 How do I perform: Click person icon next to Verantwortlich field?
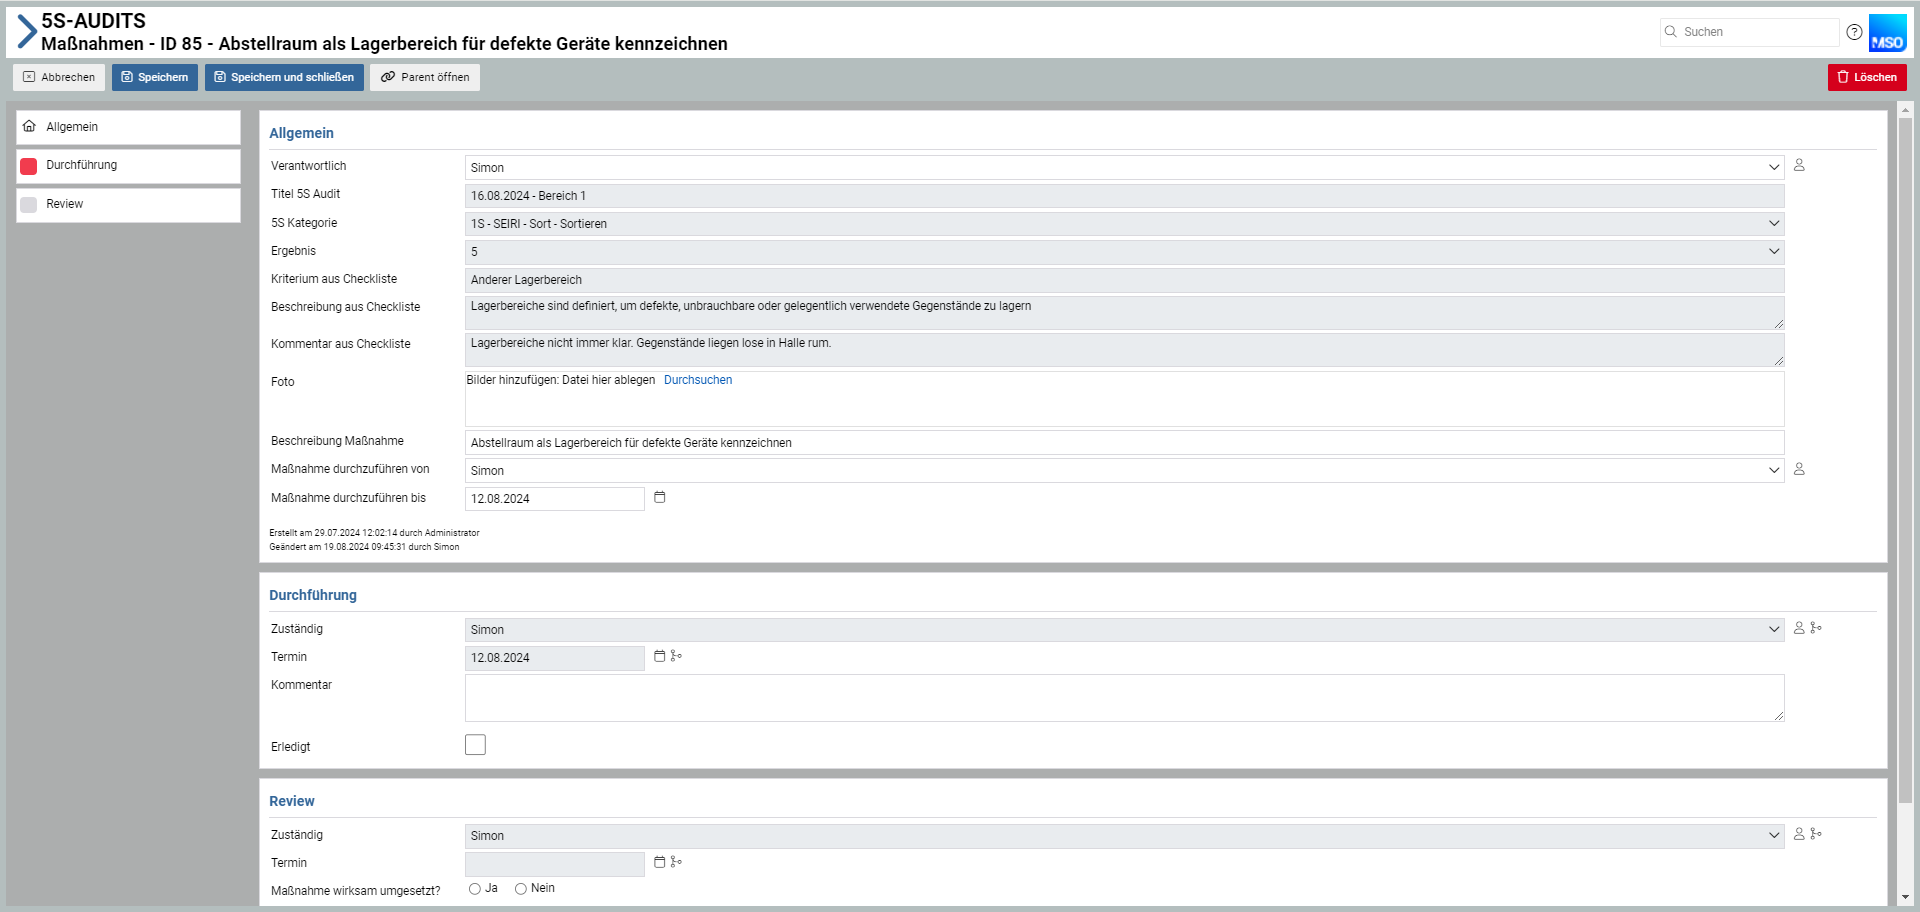coord(1799,166)
